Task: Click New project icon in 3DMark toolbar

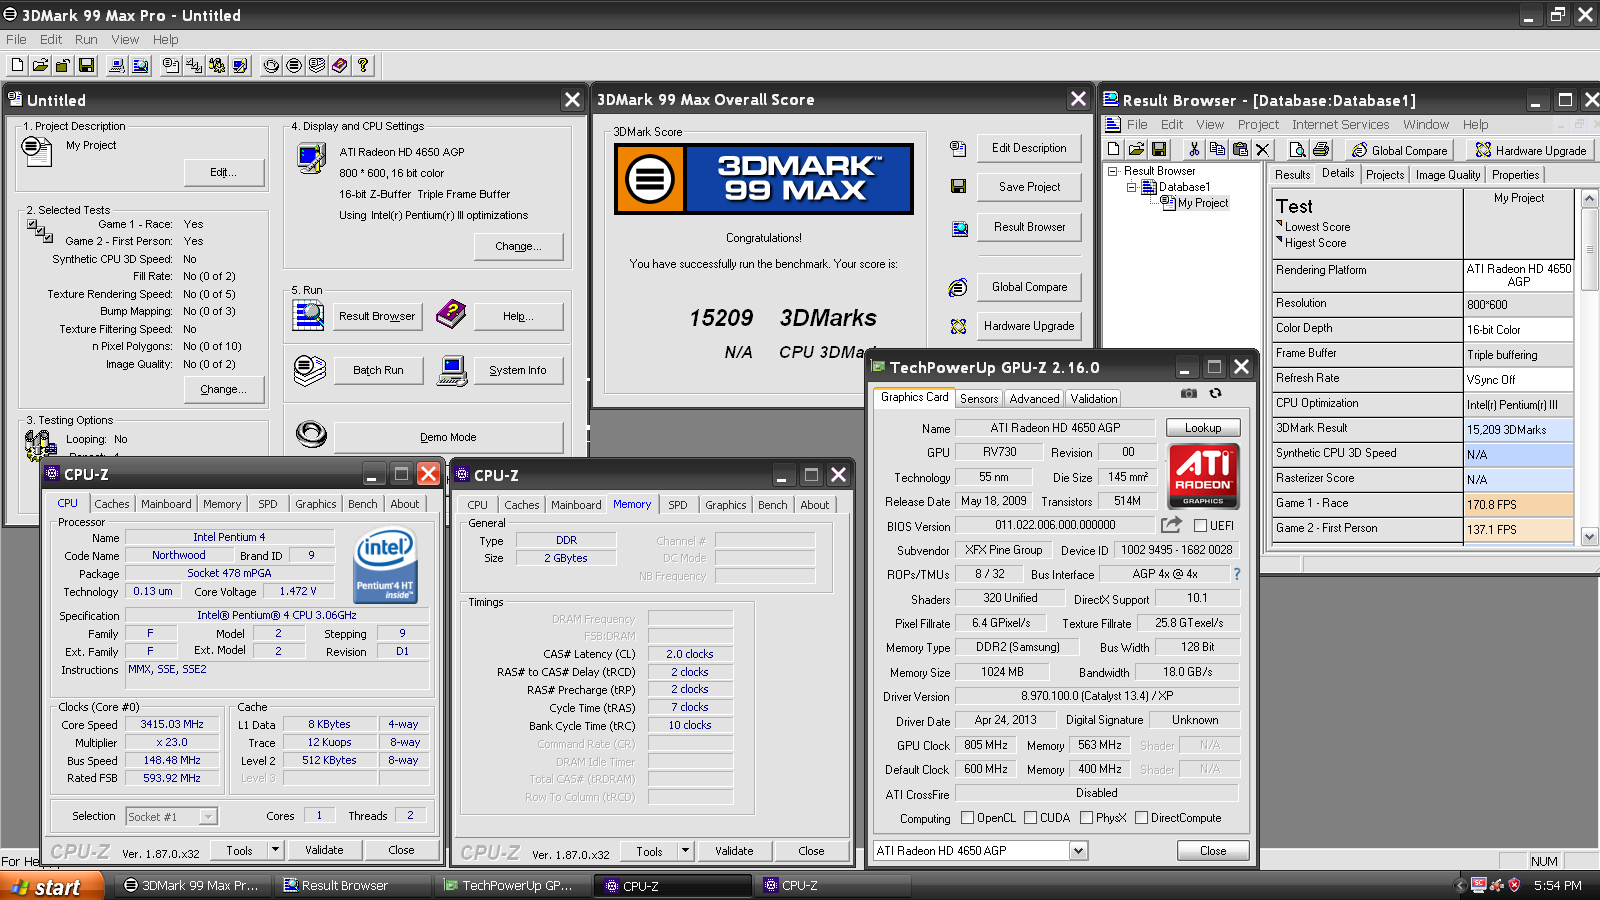Action: [17, 65]
